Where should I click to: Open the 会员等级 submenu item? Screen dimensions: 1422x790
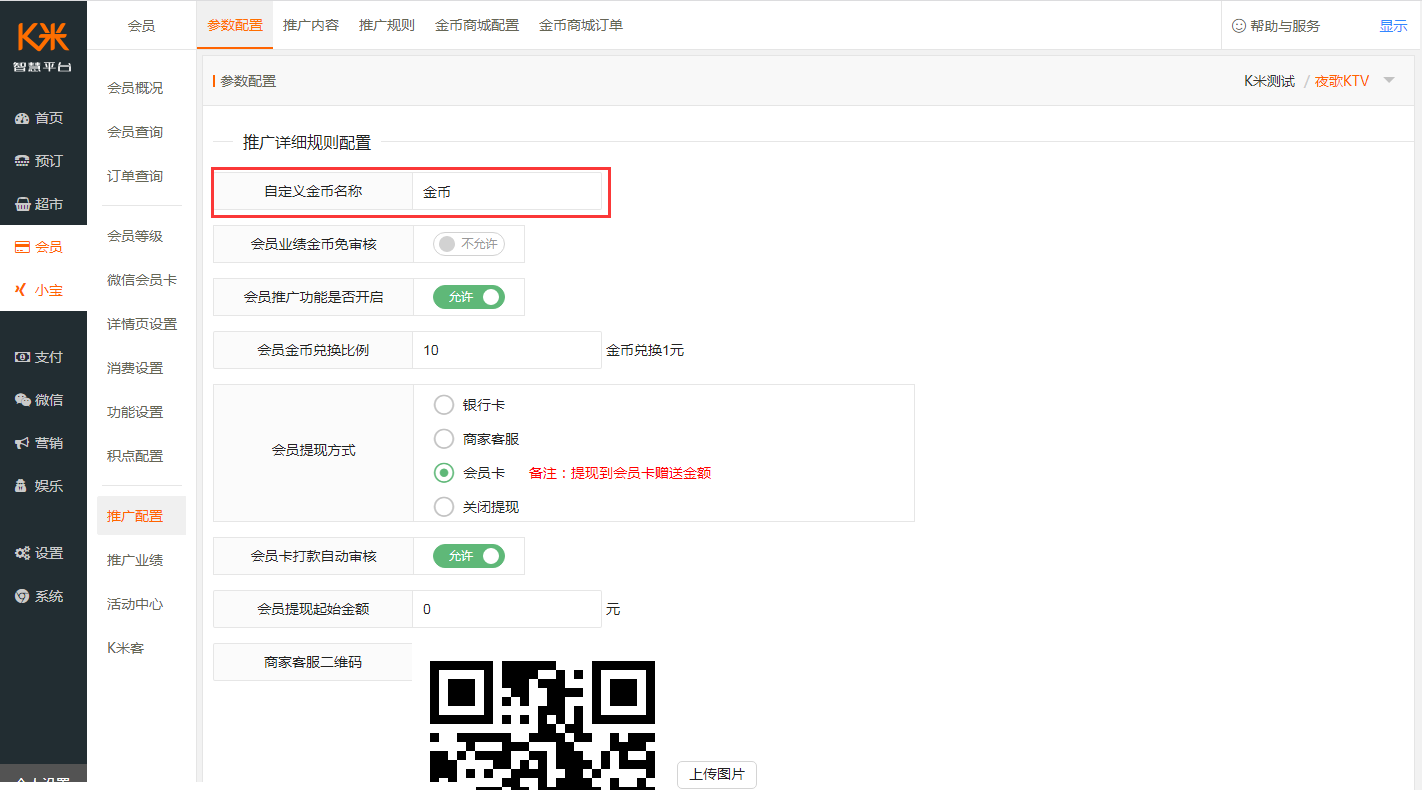click(135, 236)
